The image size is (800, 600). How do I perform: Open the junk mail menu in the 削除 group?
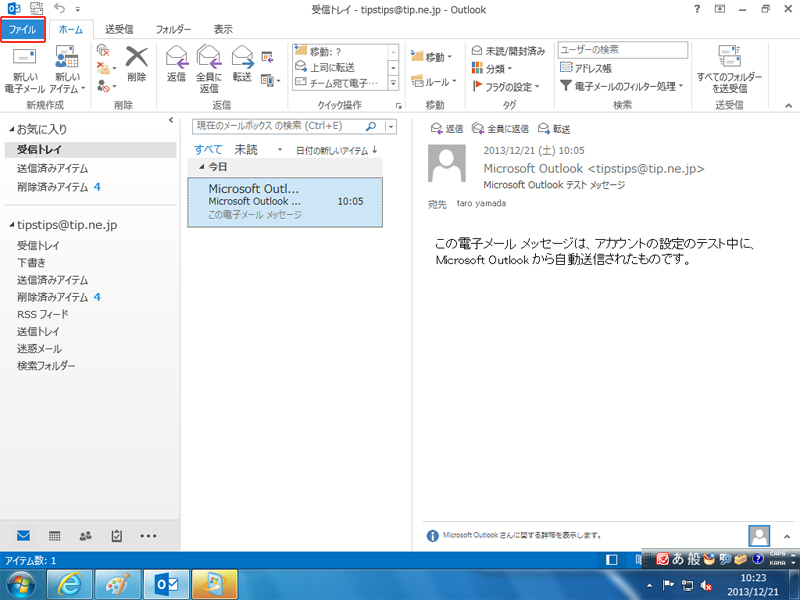pyautogui.click(x=106, y=85)
